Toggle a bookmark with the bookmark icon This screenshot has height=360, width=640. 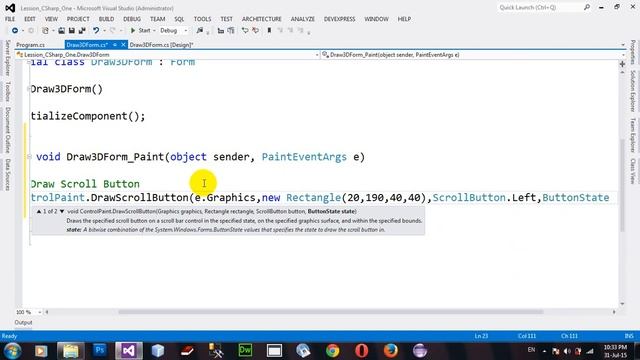269,31
